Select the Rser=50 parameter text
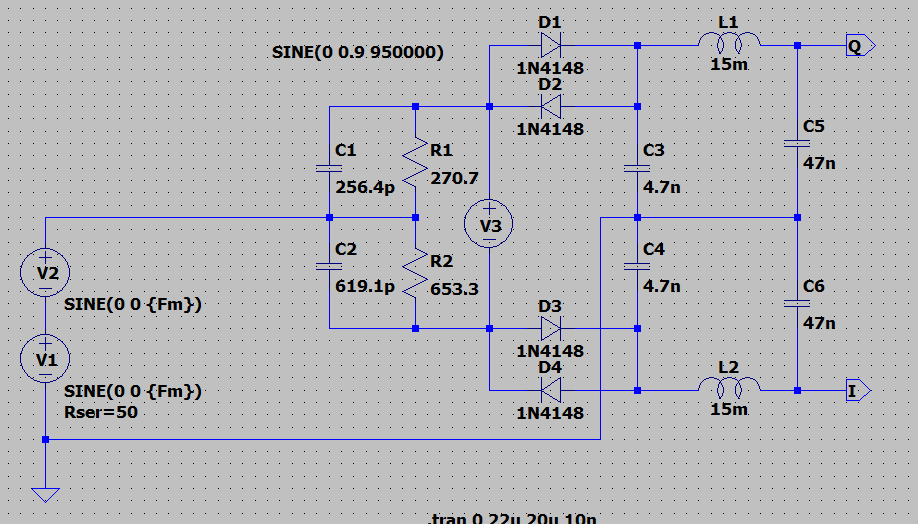Viewport: 918px width, 524px height. click(102, 411)
